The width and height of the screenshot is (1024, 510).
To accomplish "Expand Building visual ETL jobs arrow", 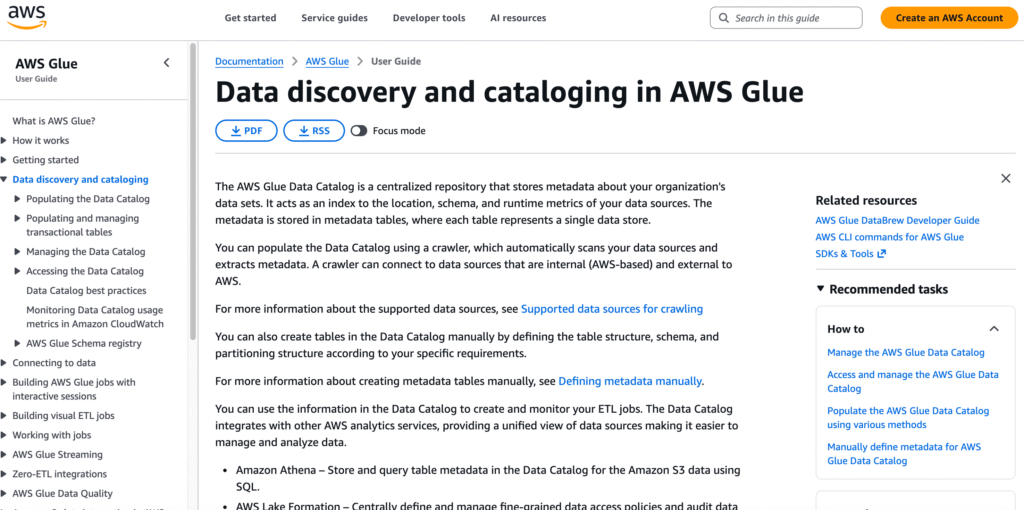I will (x=5, y=416).
